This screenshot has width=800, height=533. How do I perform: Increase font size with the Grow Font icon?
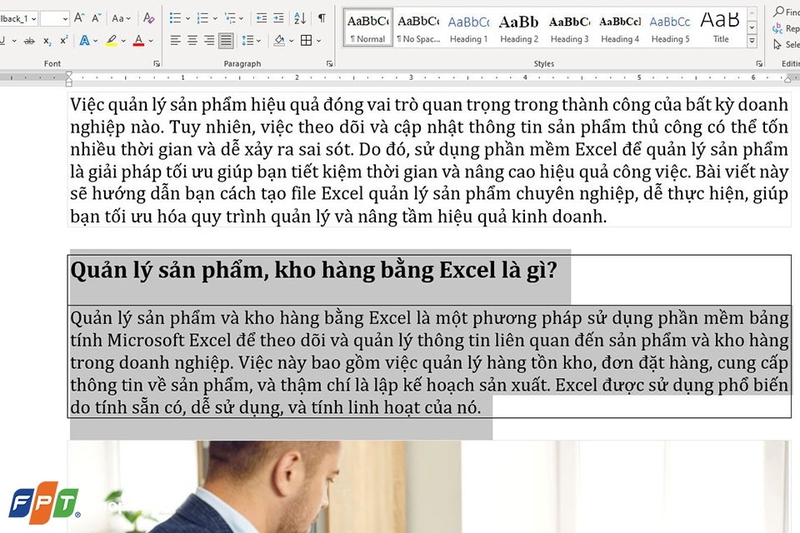79,18
